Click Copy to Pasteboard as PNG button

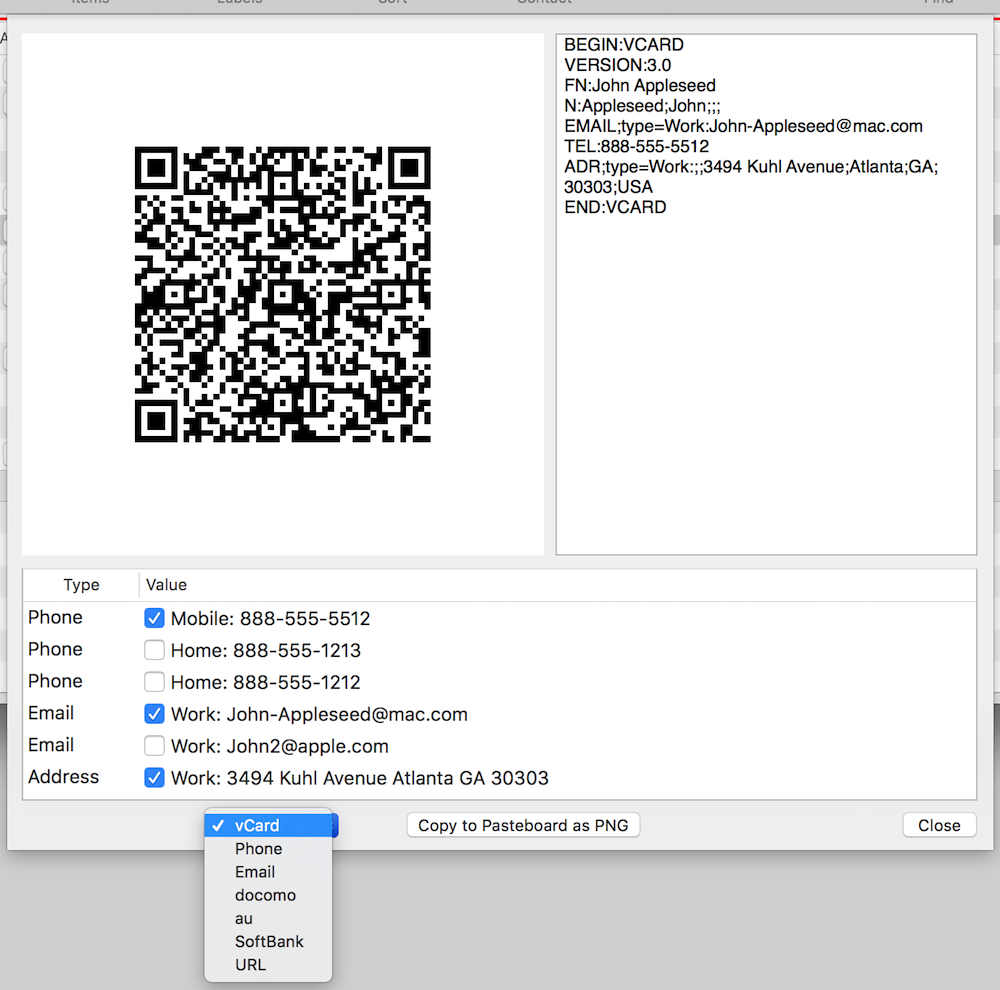pyautogui.click(x=523, y=825)
